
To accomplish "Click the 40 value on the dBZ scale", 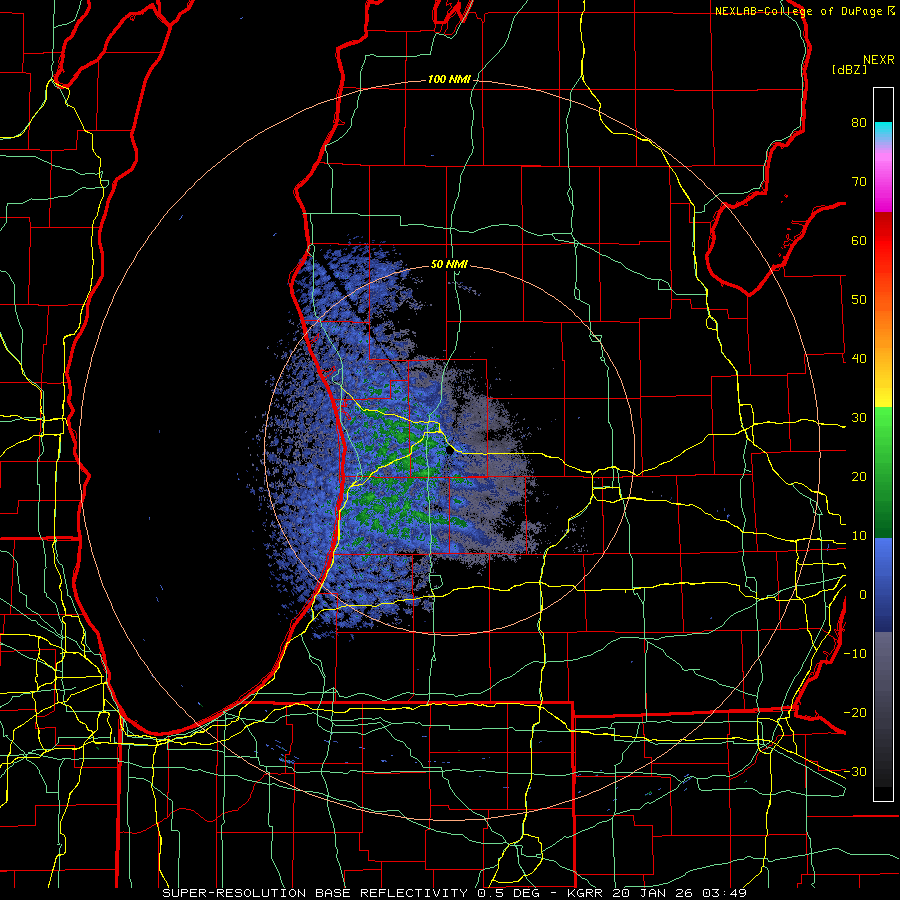I will coord(859,359).
